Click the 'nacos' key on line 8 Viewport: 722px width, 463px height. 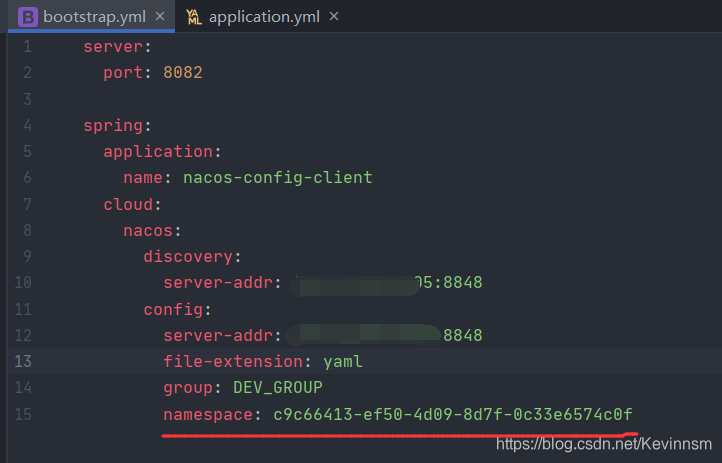click(x=148, y=231)
